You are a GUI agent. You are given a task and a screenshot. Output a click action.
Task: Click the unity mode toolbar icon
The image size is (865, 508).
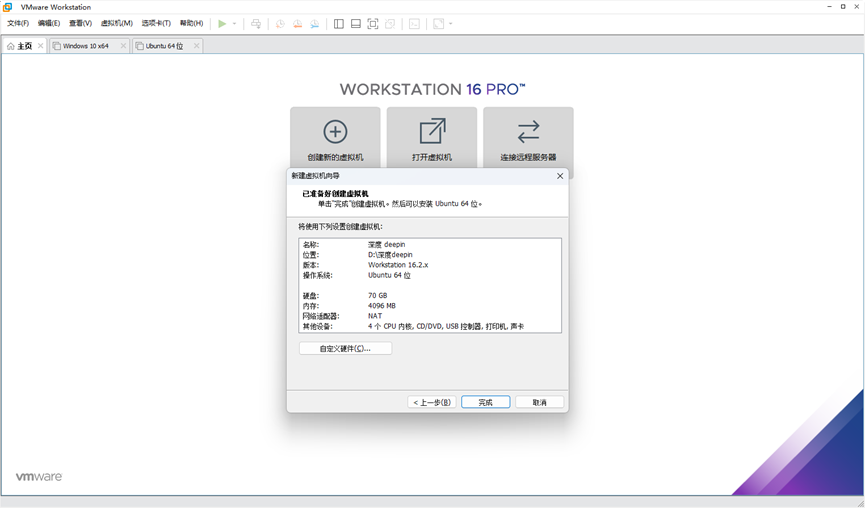tap(390, 24)
